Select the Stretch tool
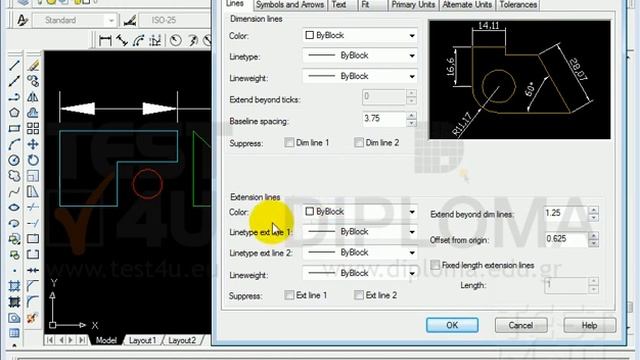The height and width of the screenshot is (360, 640). point(33,191)
